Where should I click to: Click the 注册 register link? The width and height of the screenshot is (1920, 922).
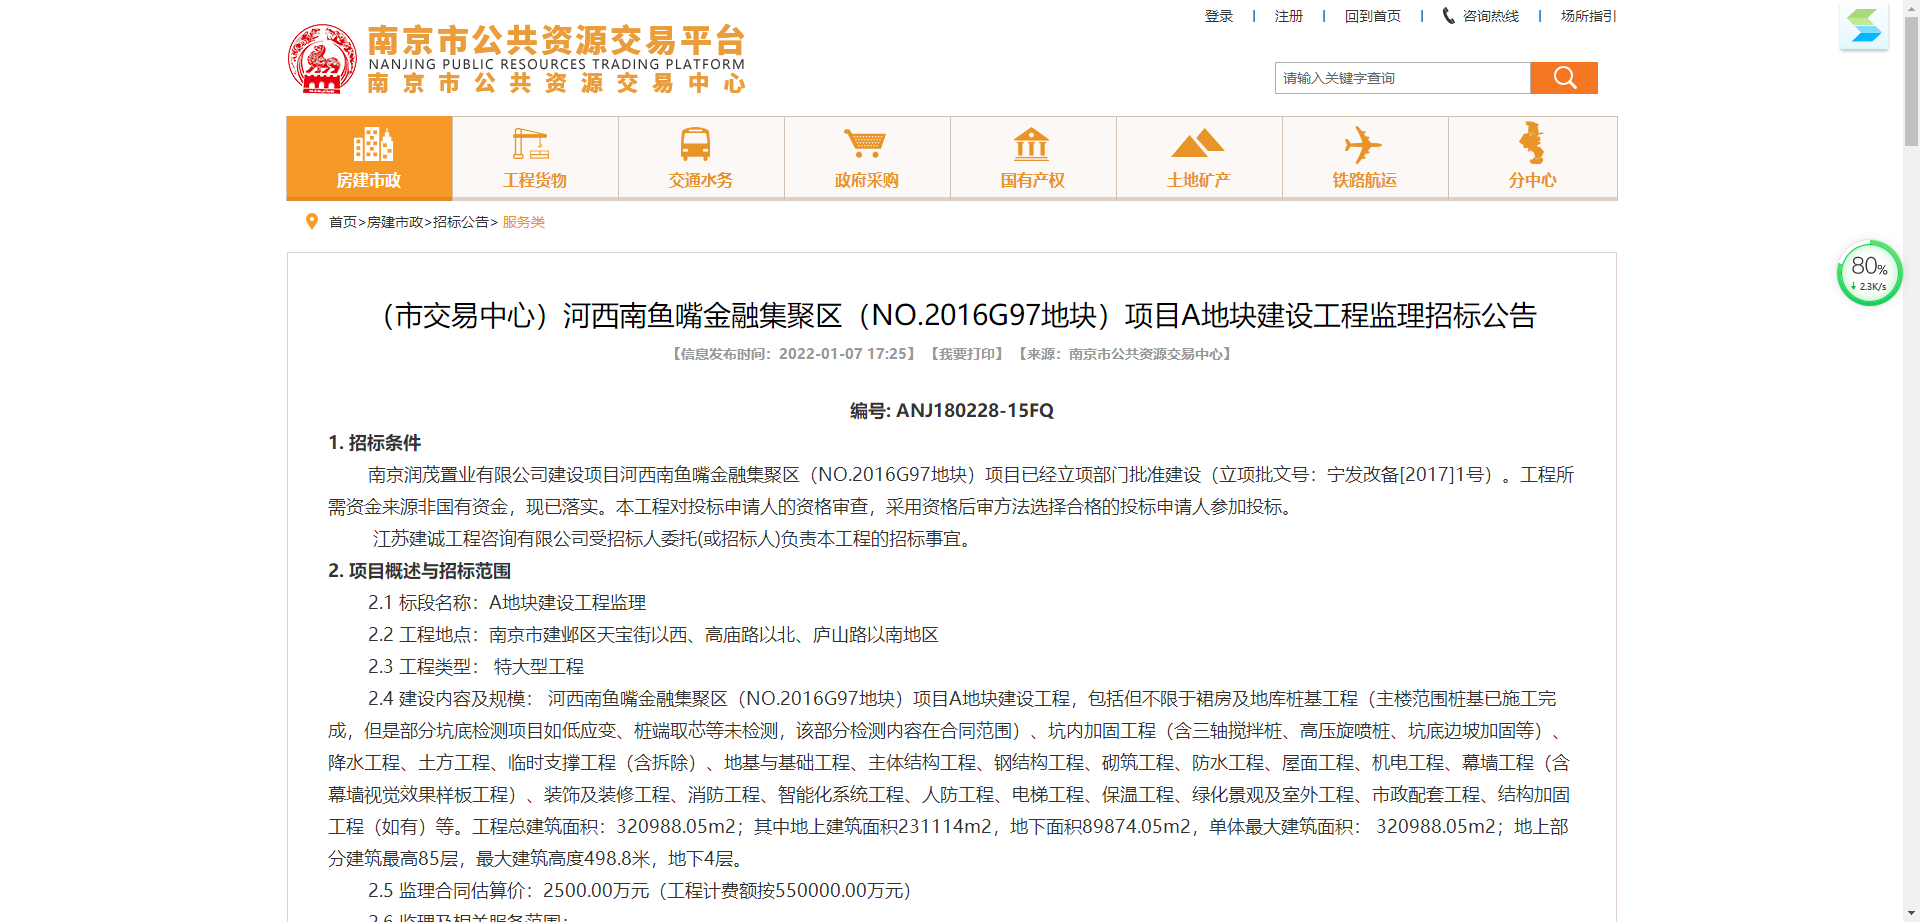[x=1288, y=16]
